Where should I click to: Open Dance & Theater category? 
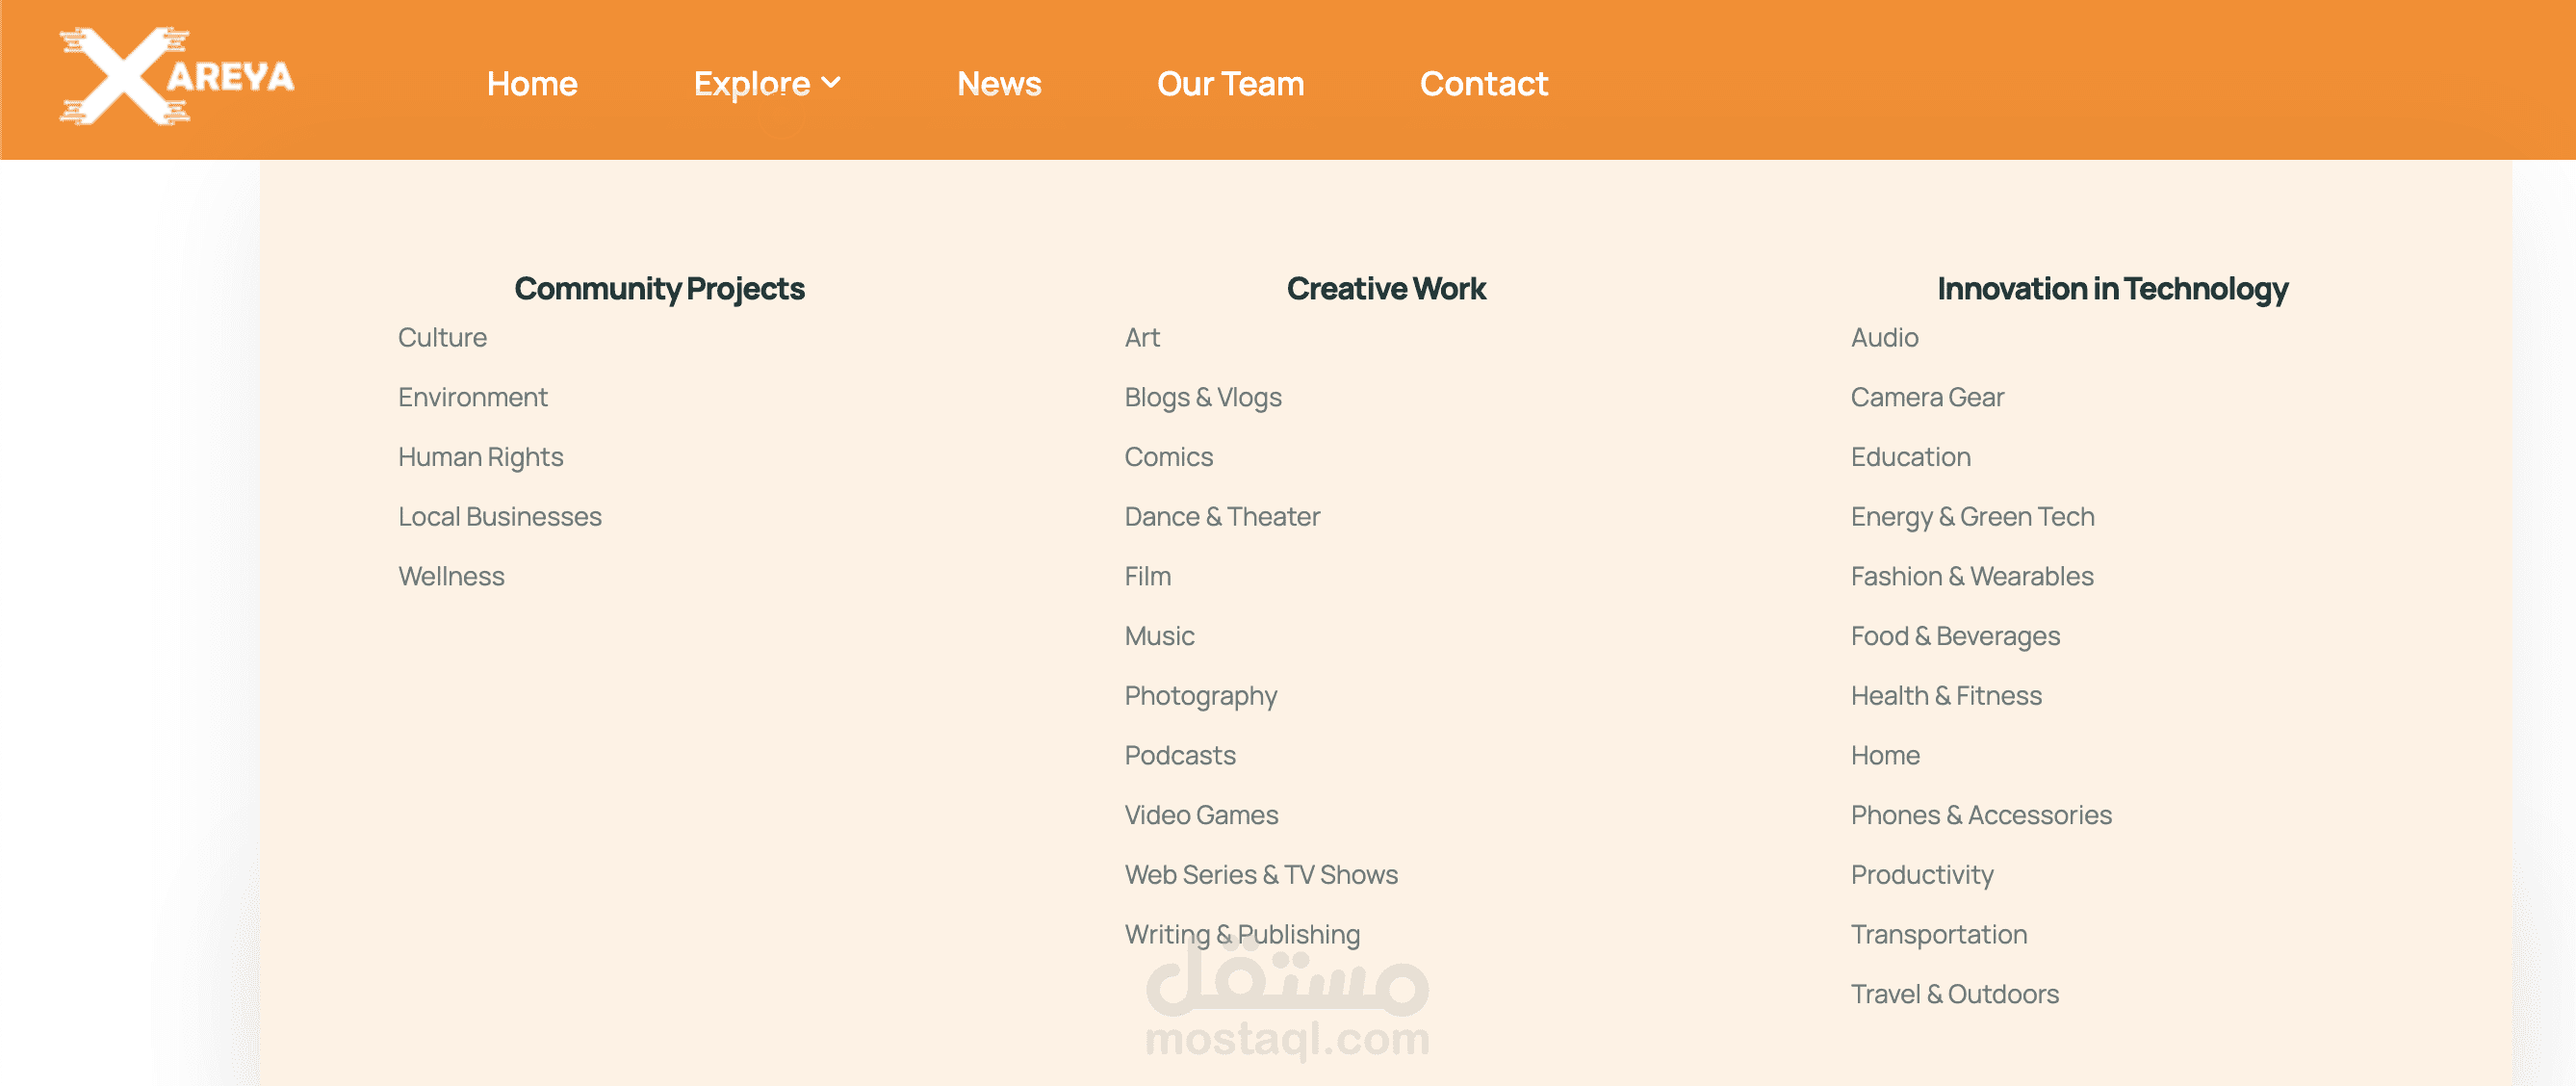(x=1222, y=516)
